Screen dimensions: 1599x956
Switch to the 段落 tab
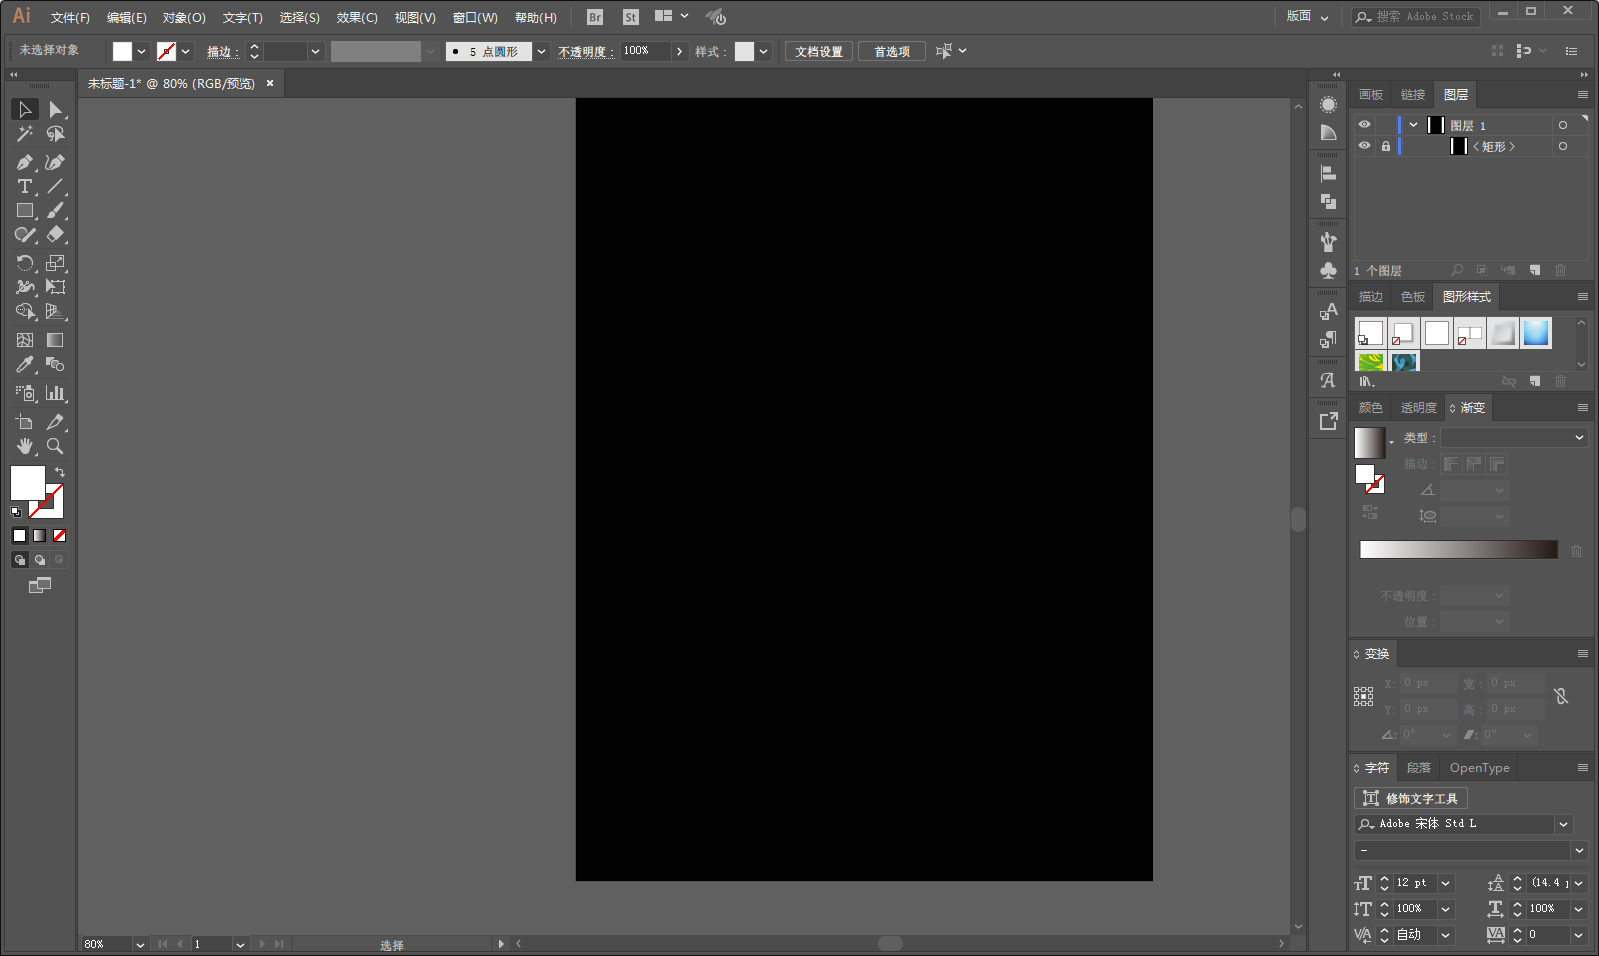[1419, 768]
